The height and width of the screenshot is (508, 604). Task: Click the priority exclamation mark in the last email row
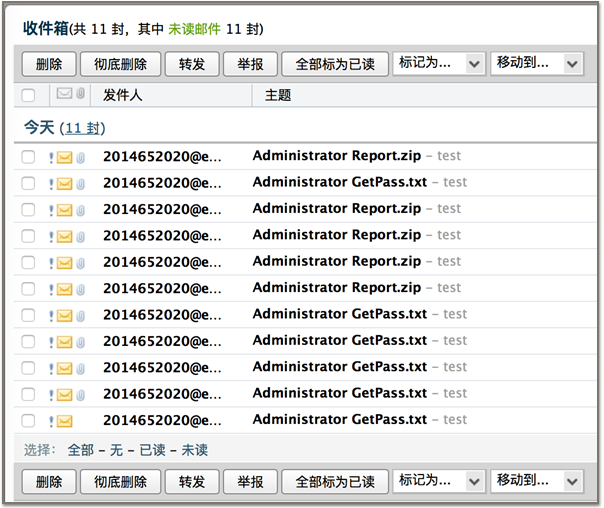pyautogui.click(x=51, y=422)
